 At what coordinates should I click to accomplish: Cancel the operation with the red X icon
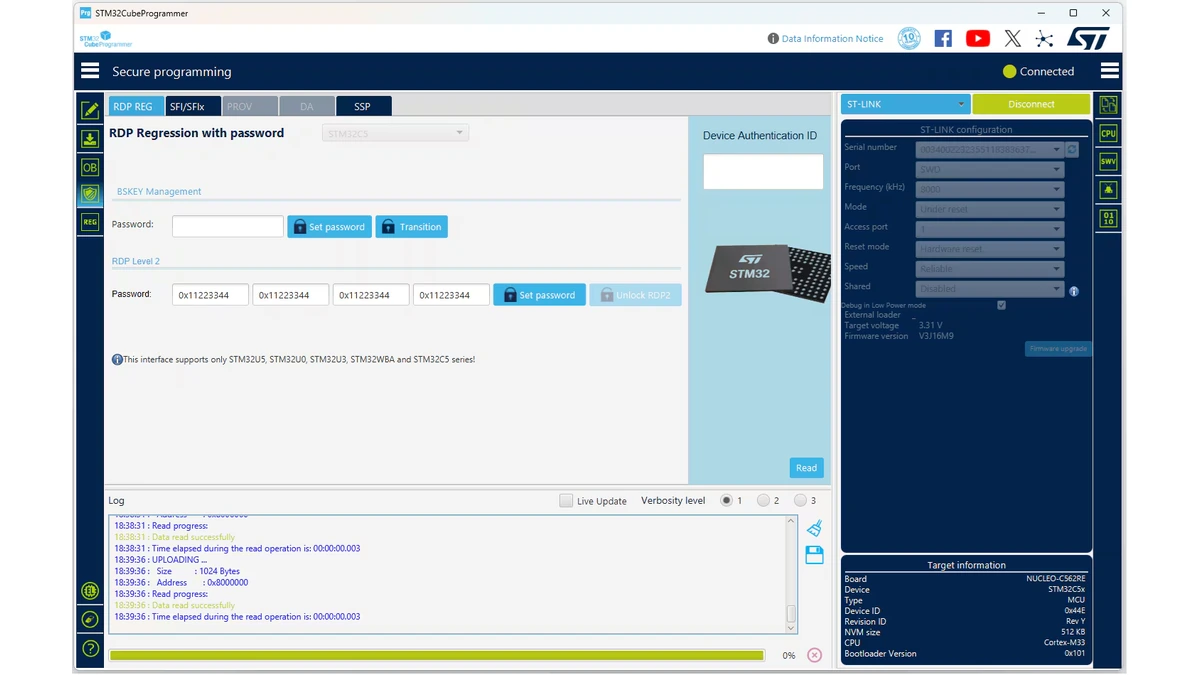click(x=814, y=655)
